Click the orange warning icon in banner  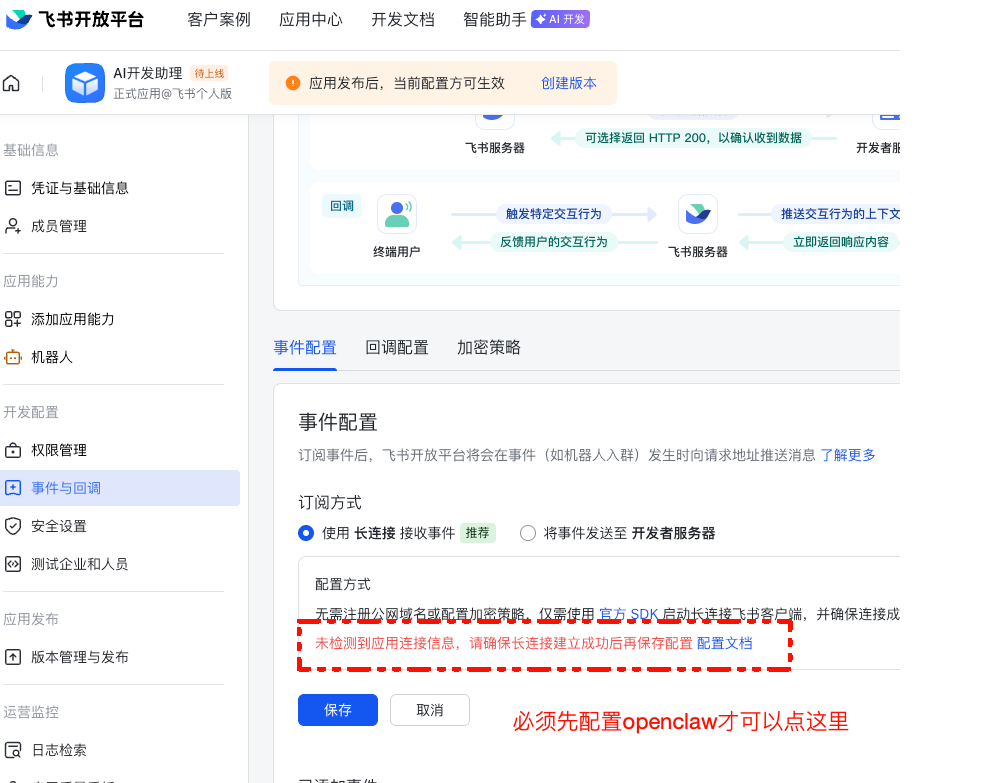293,83
